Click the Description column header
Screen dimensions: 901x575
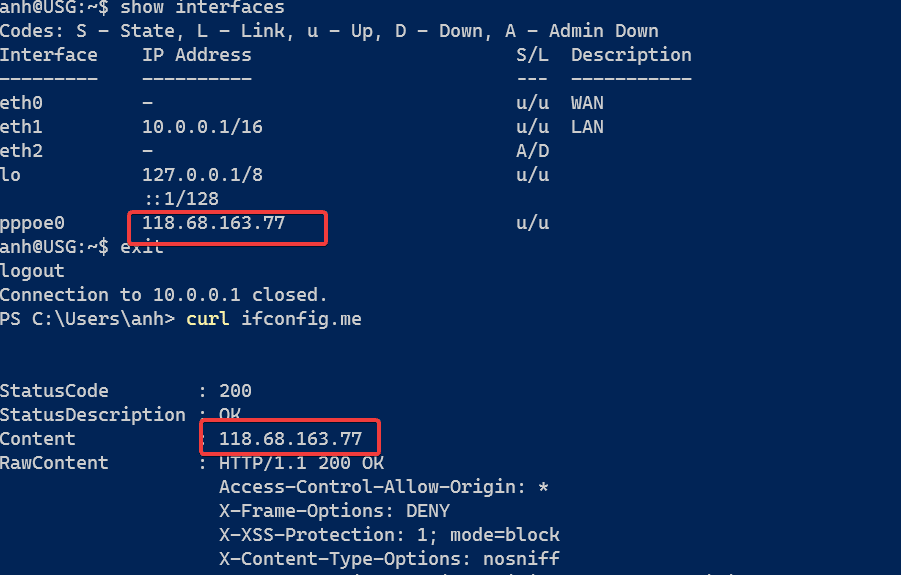tap(631, 55)
